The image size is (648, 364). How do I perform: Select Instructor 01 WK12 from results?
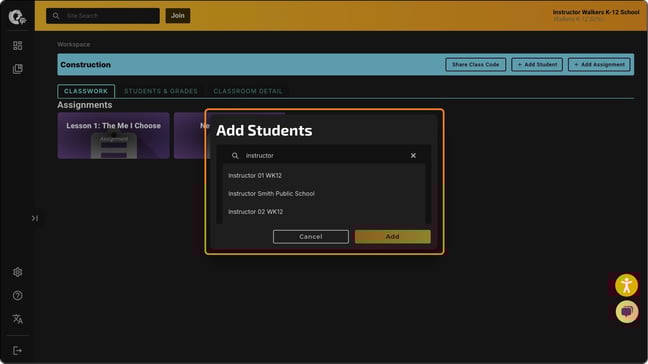pyautogui.click(x=324, y=176)
